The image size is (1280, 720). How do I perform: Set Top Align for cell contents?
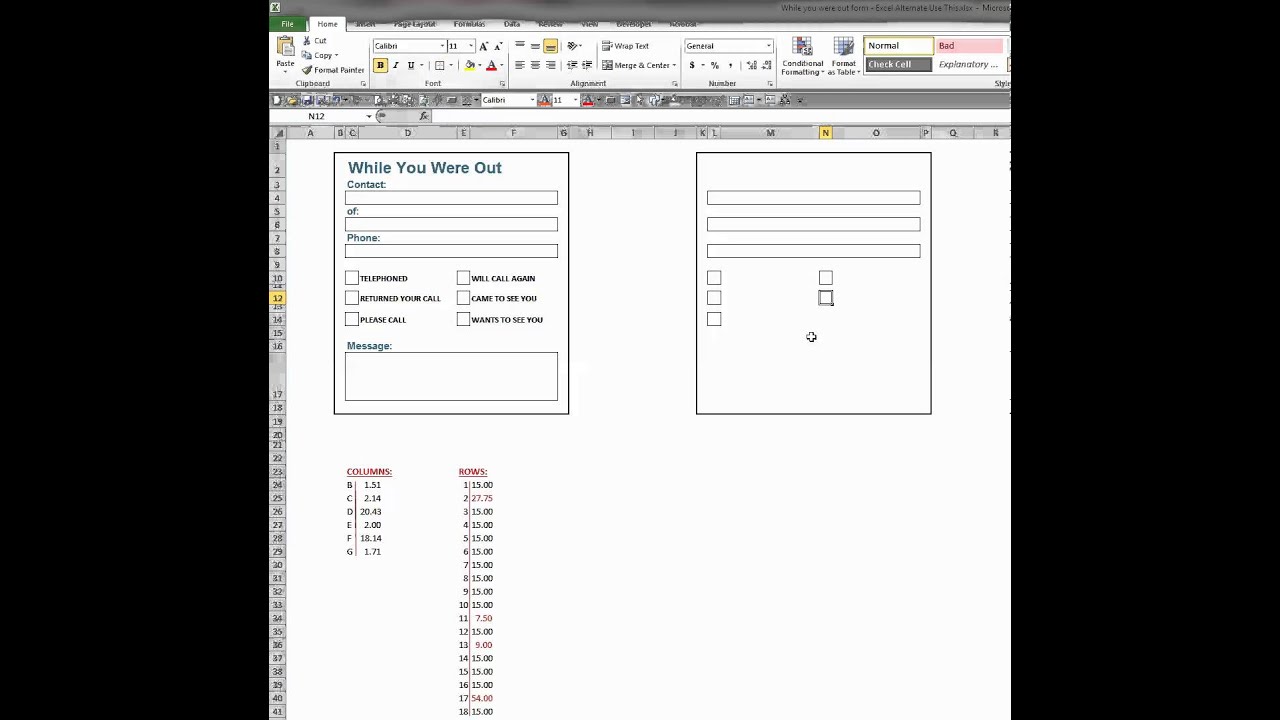(x=520, y=46)
